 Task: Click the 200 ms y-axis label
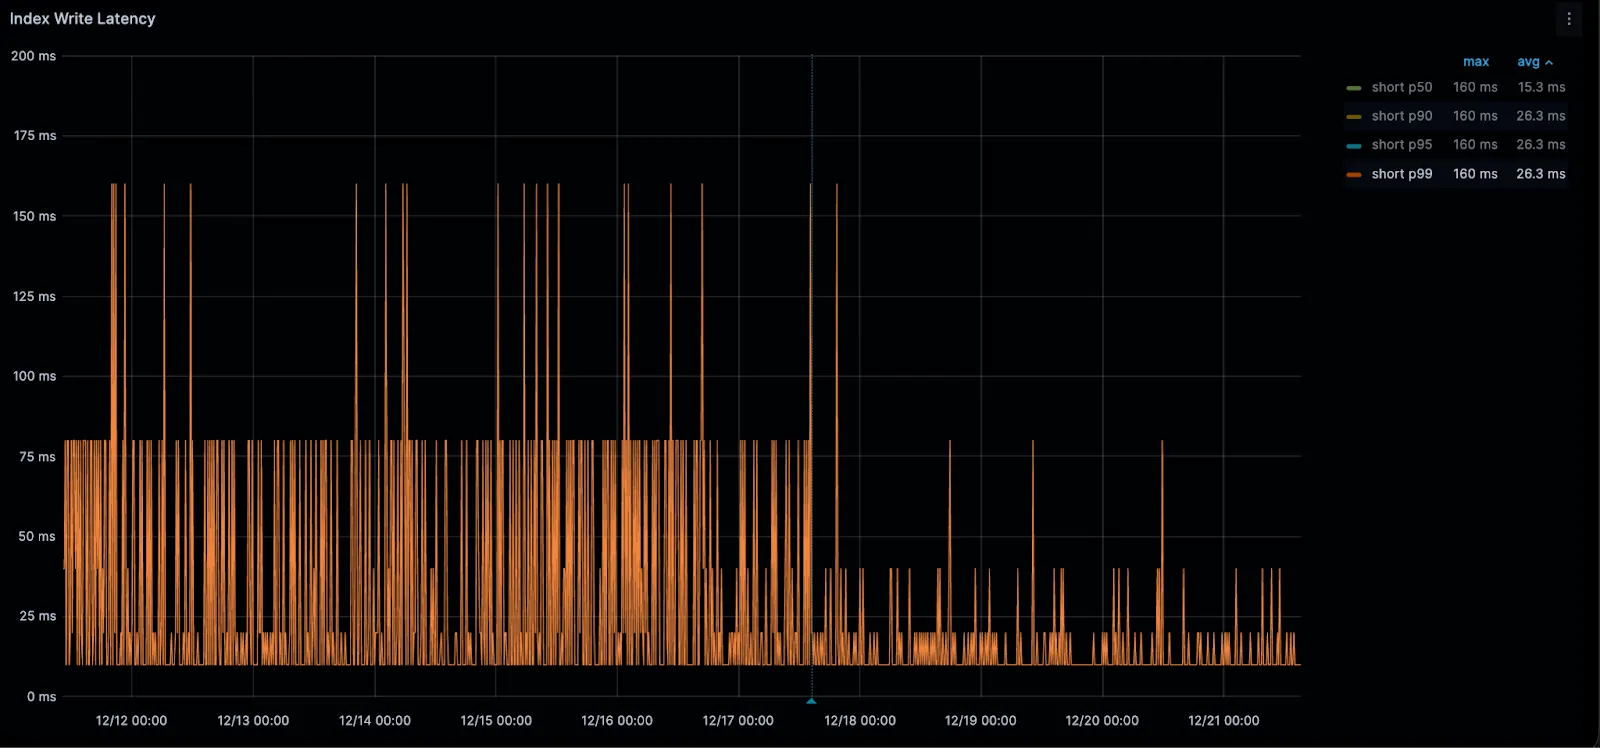[33, 56]
